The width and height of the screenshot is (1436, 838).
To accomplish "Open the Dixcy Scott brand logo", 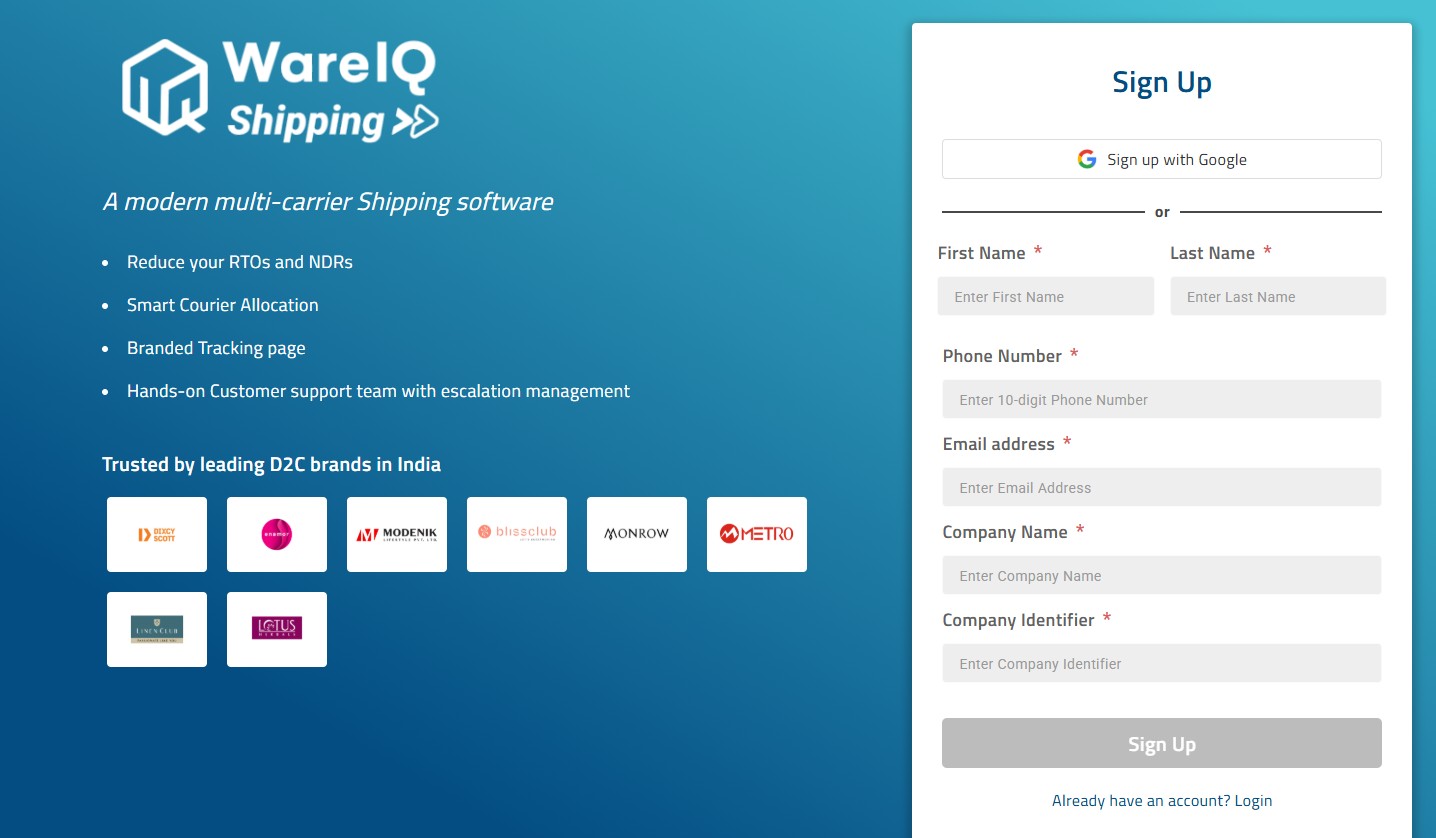I will click(x=157, y=534).
